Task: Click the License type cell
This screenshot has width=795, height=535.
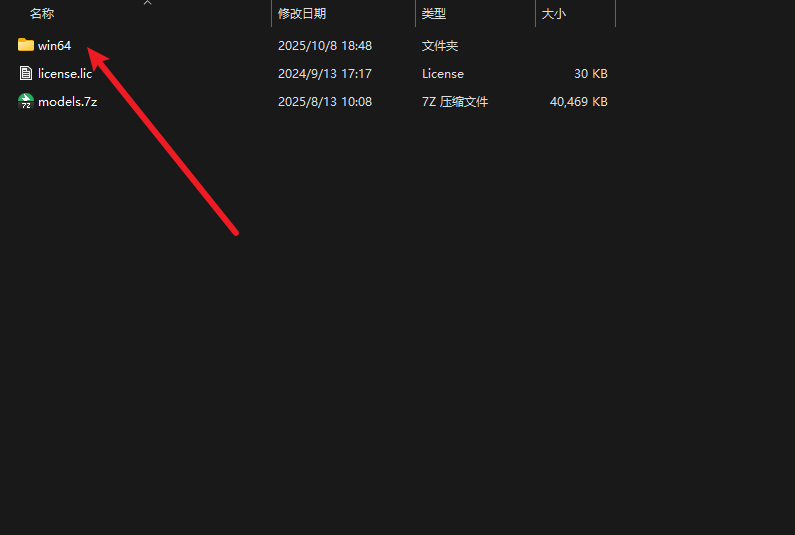Action: tap(443, 74)
